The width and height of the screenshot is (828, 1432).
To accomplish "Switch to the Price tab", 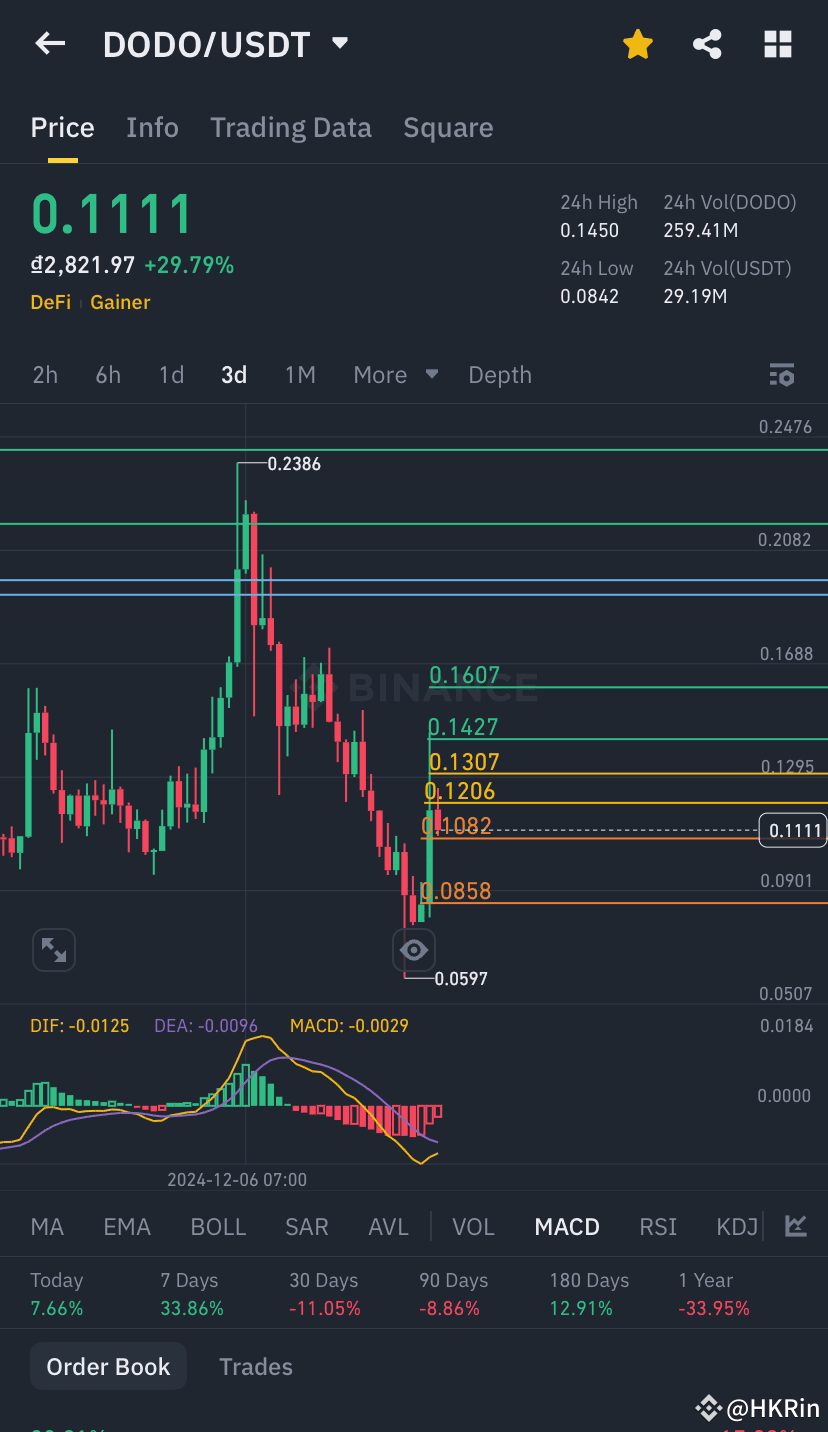I will 62,128.
